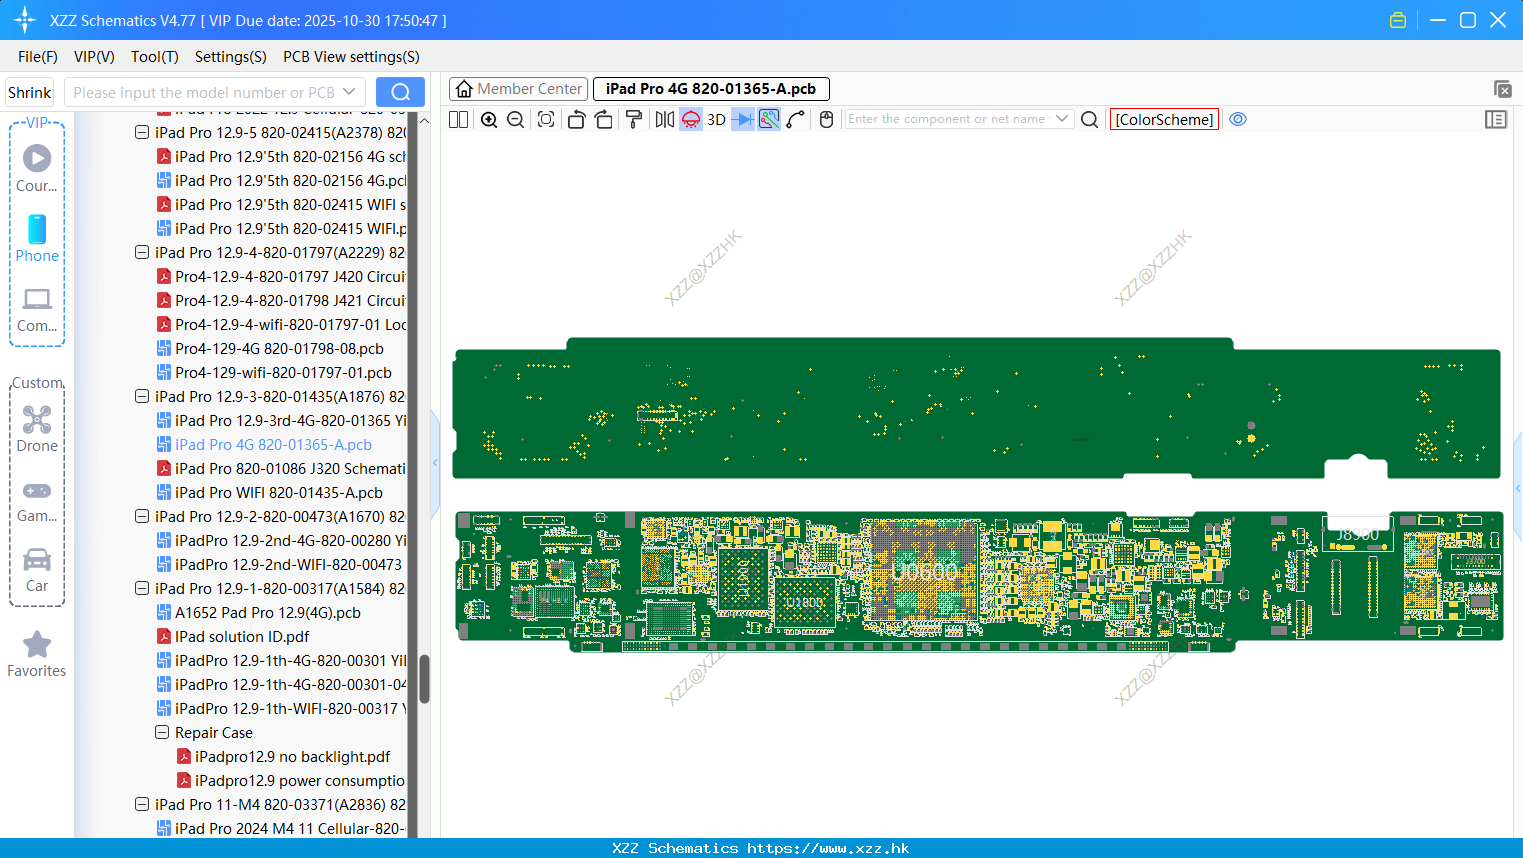Mirror the board with the flip icon

(x=664, y=119)
